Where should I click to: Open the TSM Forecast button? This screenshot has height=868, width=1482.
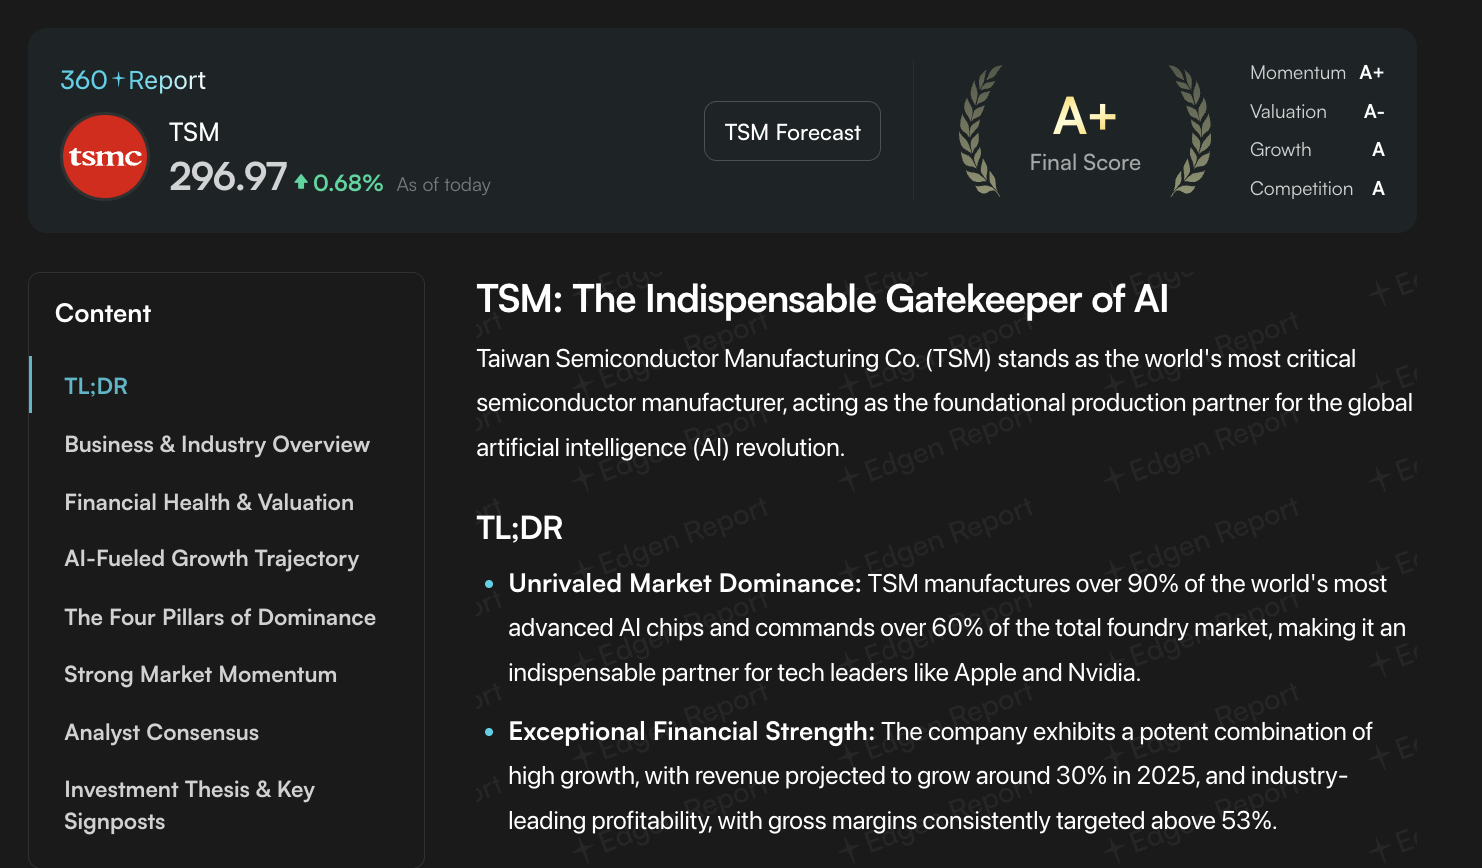point(792,132)
